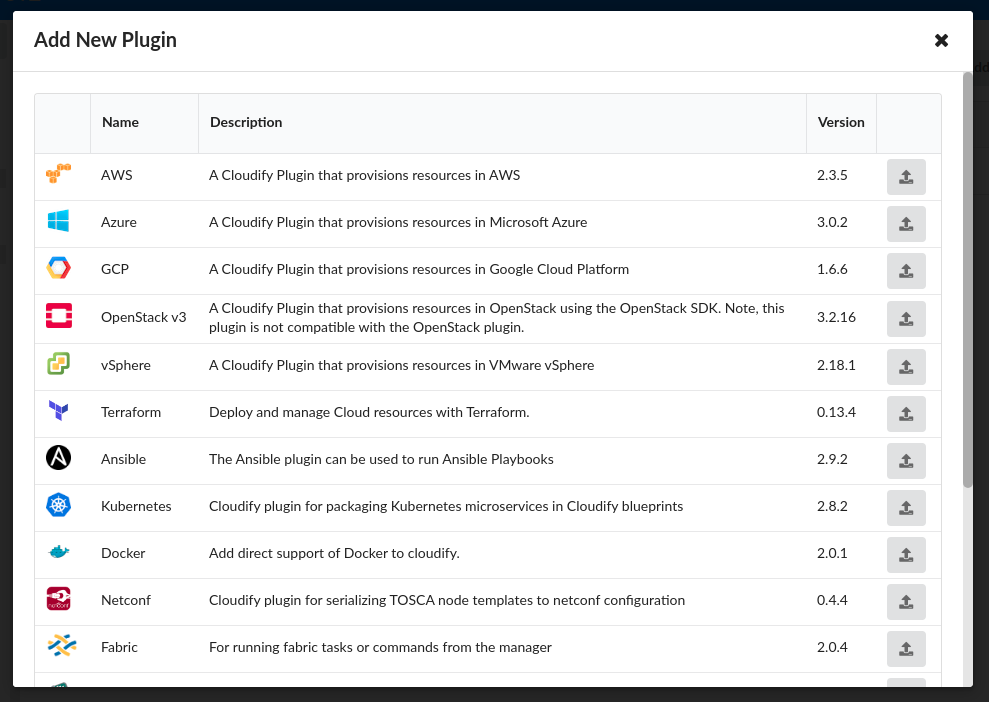The width and height of the screenshot is (989, 702).
Task: Click version 3.2.16 of OpenStack
Action: pyautogui.click(x=836, y=317)
